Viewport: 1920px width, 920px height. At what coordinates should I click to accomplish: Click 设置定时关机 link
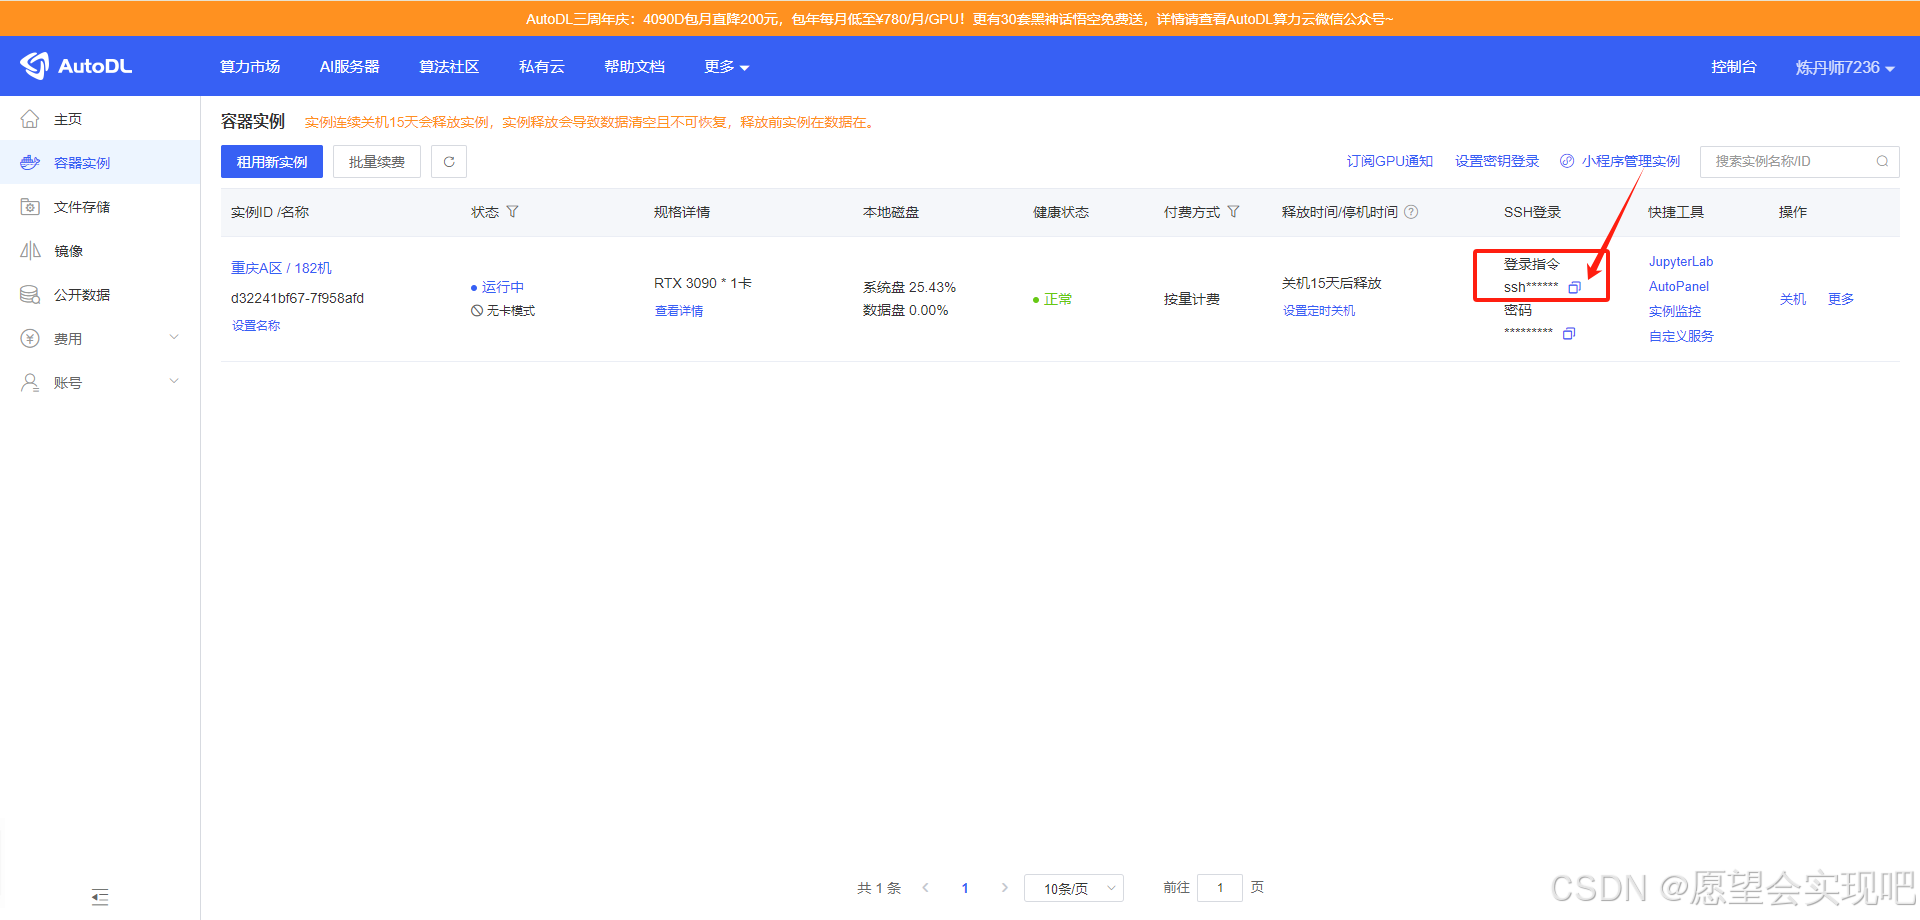pyautogui.click(x=1319, y=311)
